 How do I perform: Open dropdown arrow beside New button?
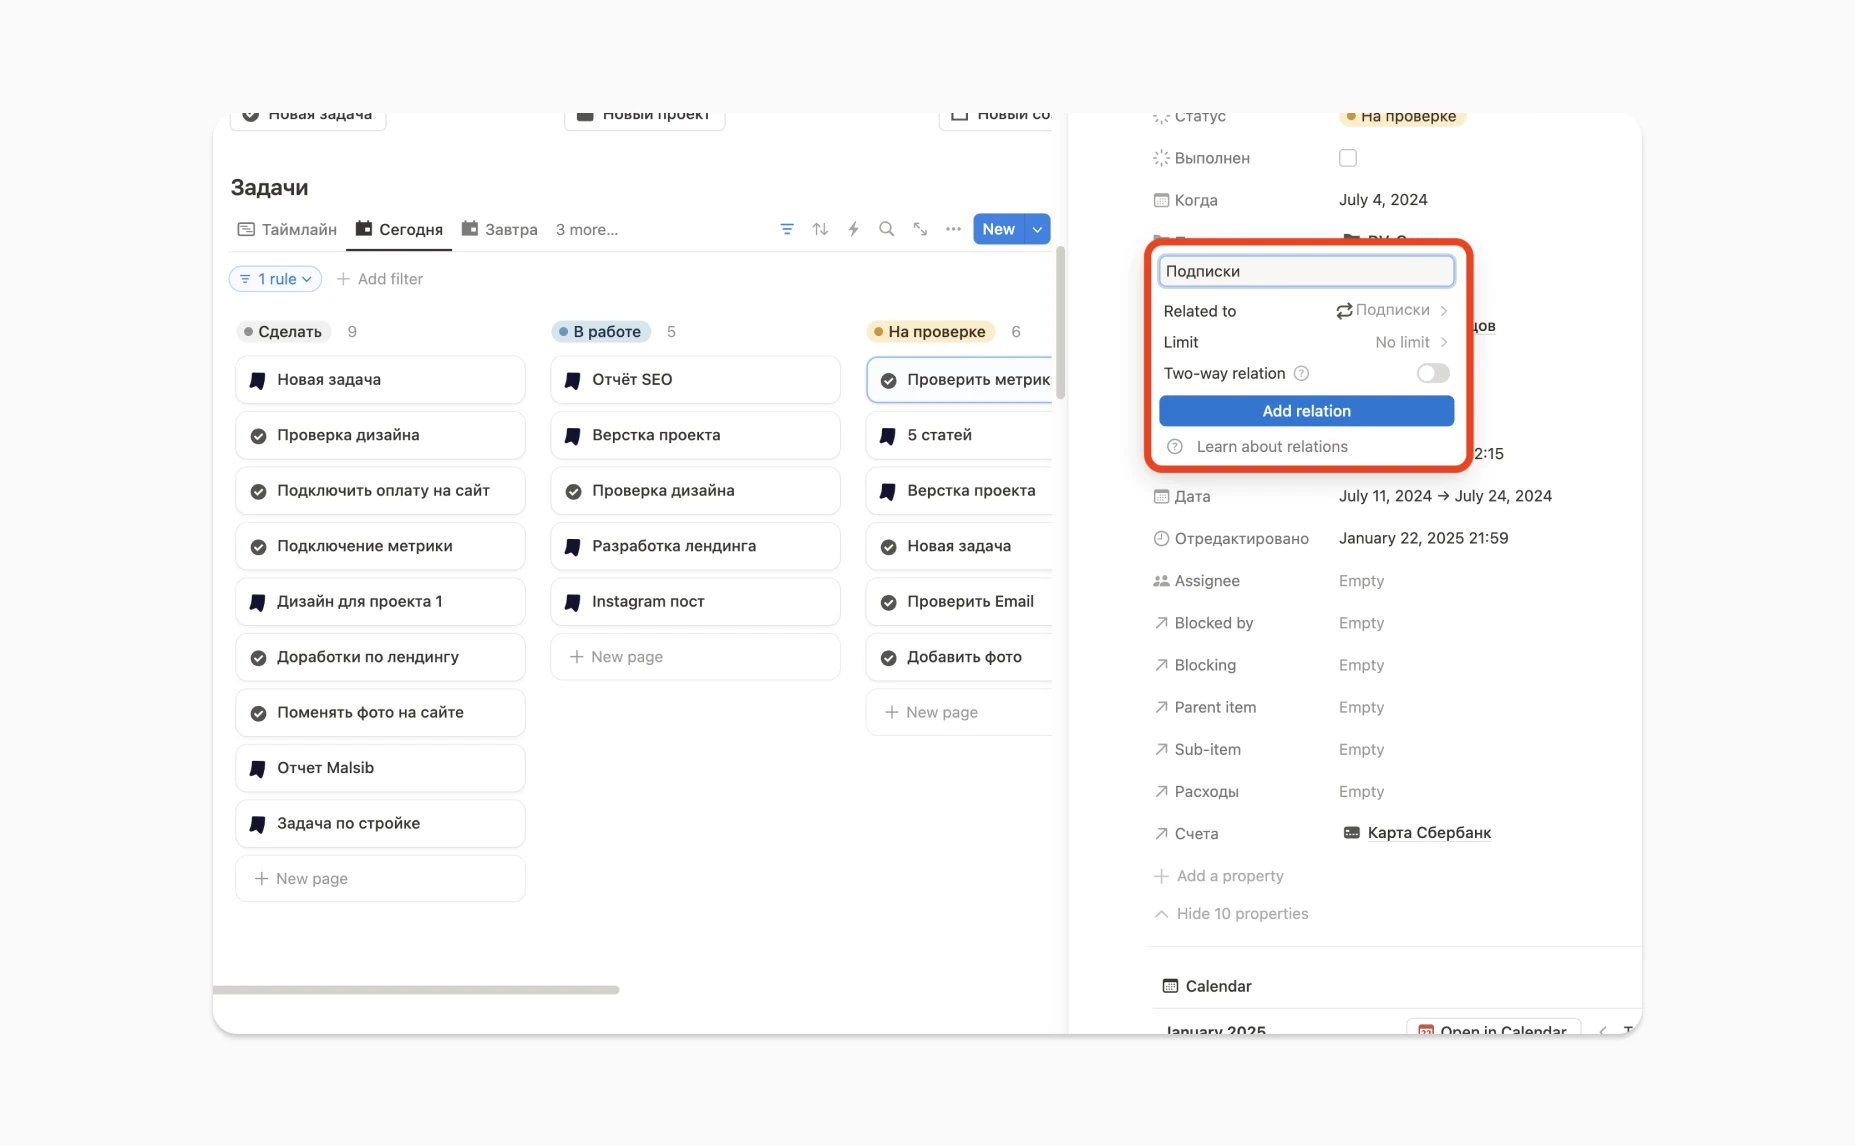tap(1038, 229)
